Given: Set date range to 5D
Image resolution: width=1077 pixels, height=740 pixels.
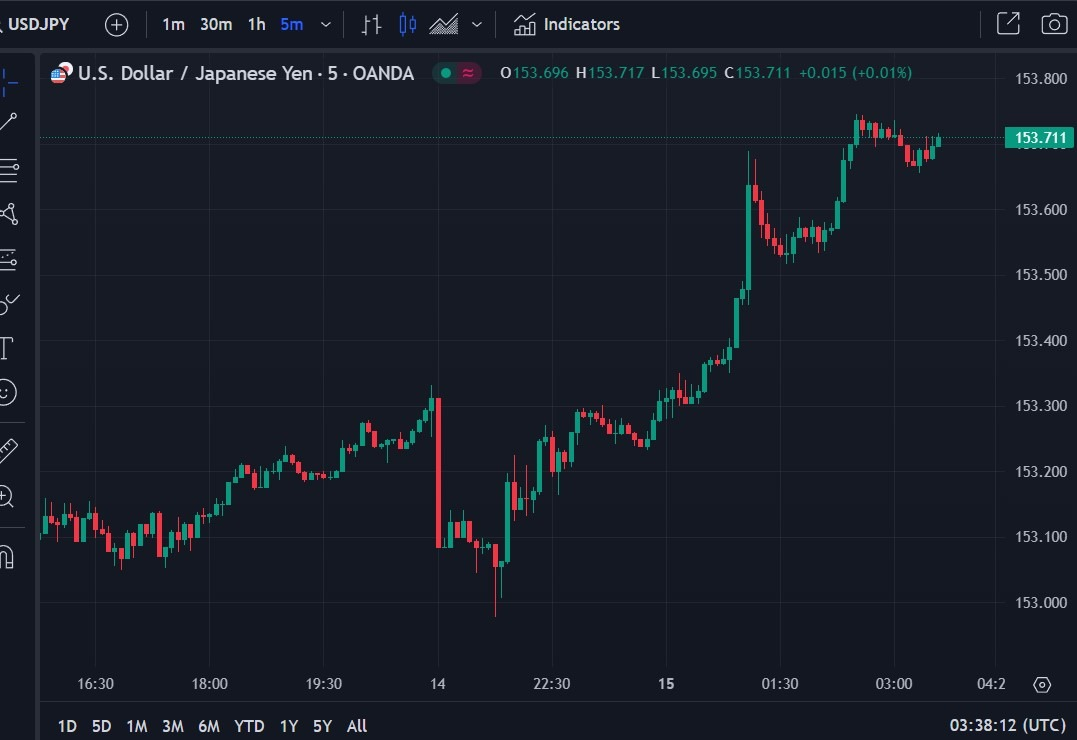Looking at the screenshot, I should click(102, 726).
